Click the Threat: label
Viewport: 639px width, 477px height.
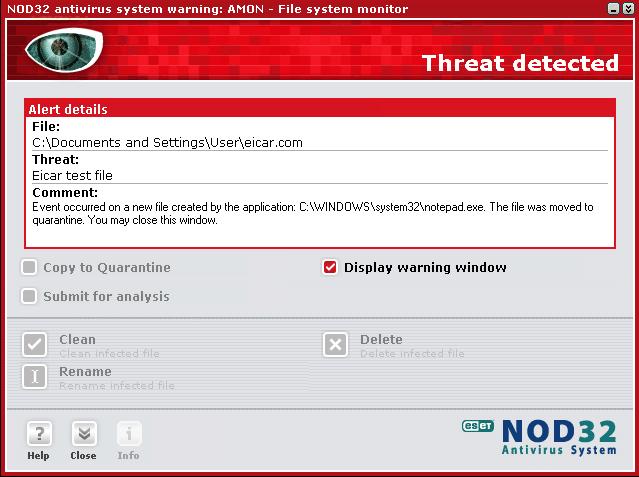click(55, 159)
